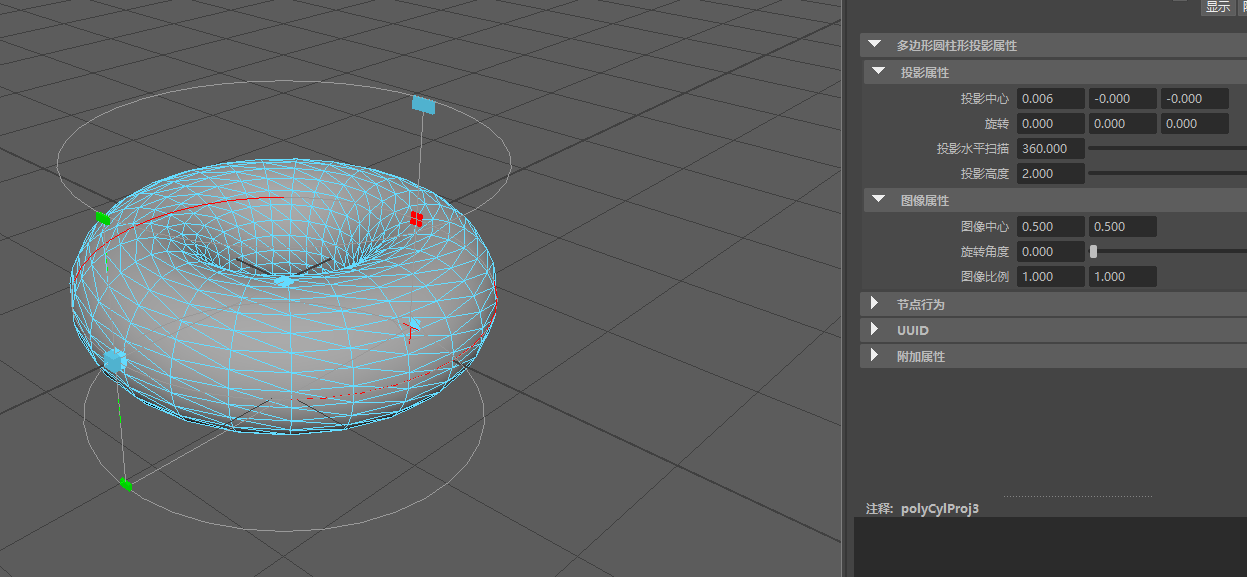Expand the UUID section
The width and height of the screenshot is (1247, 577).
click(875, 329)
